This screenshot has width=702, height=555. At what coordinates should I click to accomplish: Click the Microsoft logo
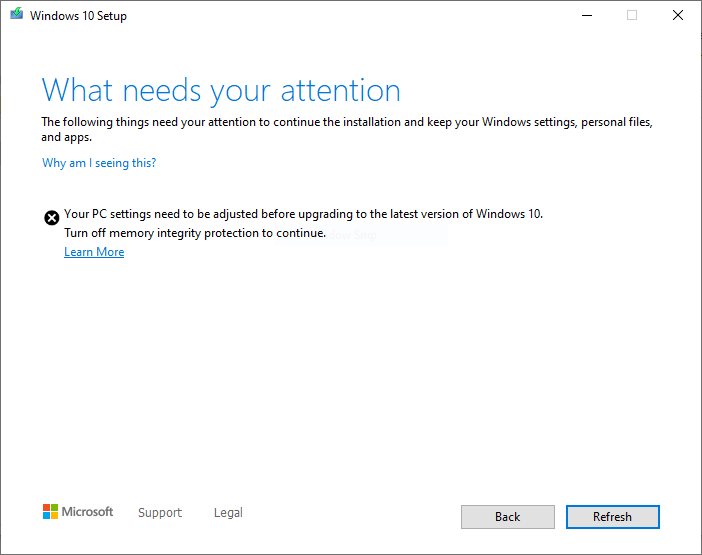point(78,512)
